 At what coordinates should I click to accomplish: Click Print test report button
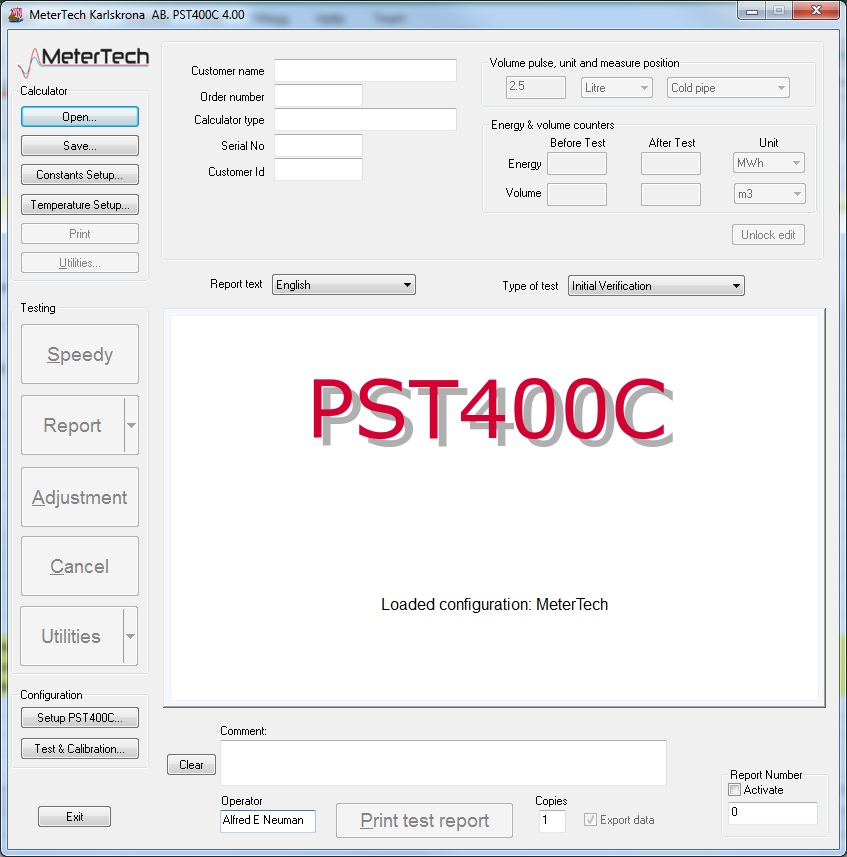pos(425,820)
